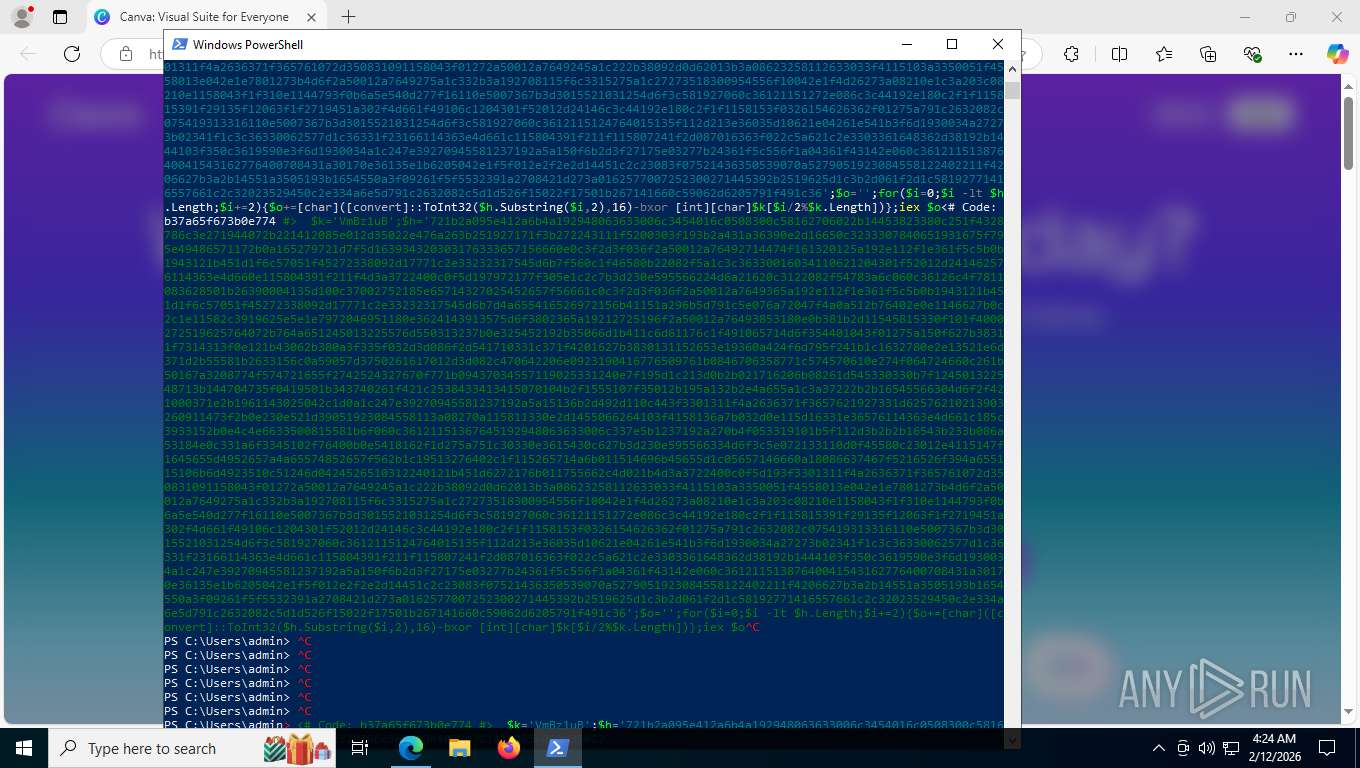Restore down the Edge window
This screenshot has height=768, width=1360.
[x=1291, y=17]
